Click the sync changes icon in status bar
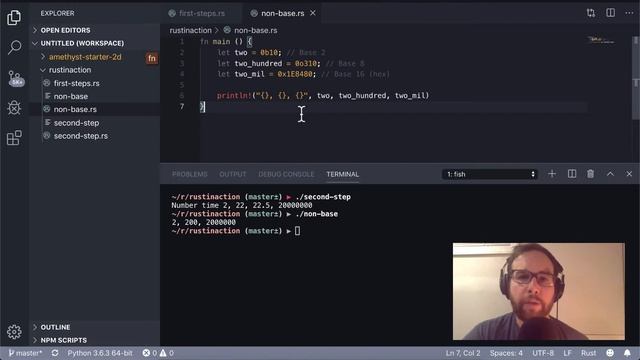 (x=55, y=353)
